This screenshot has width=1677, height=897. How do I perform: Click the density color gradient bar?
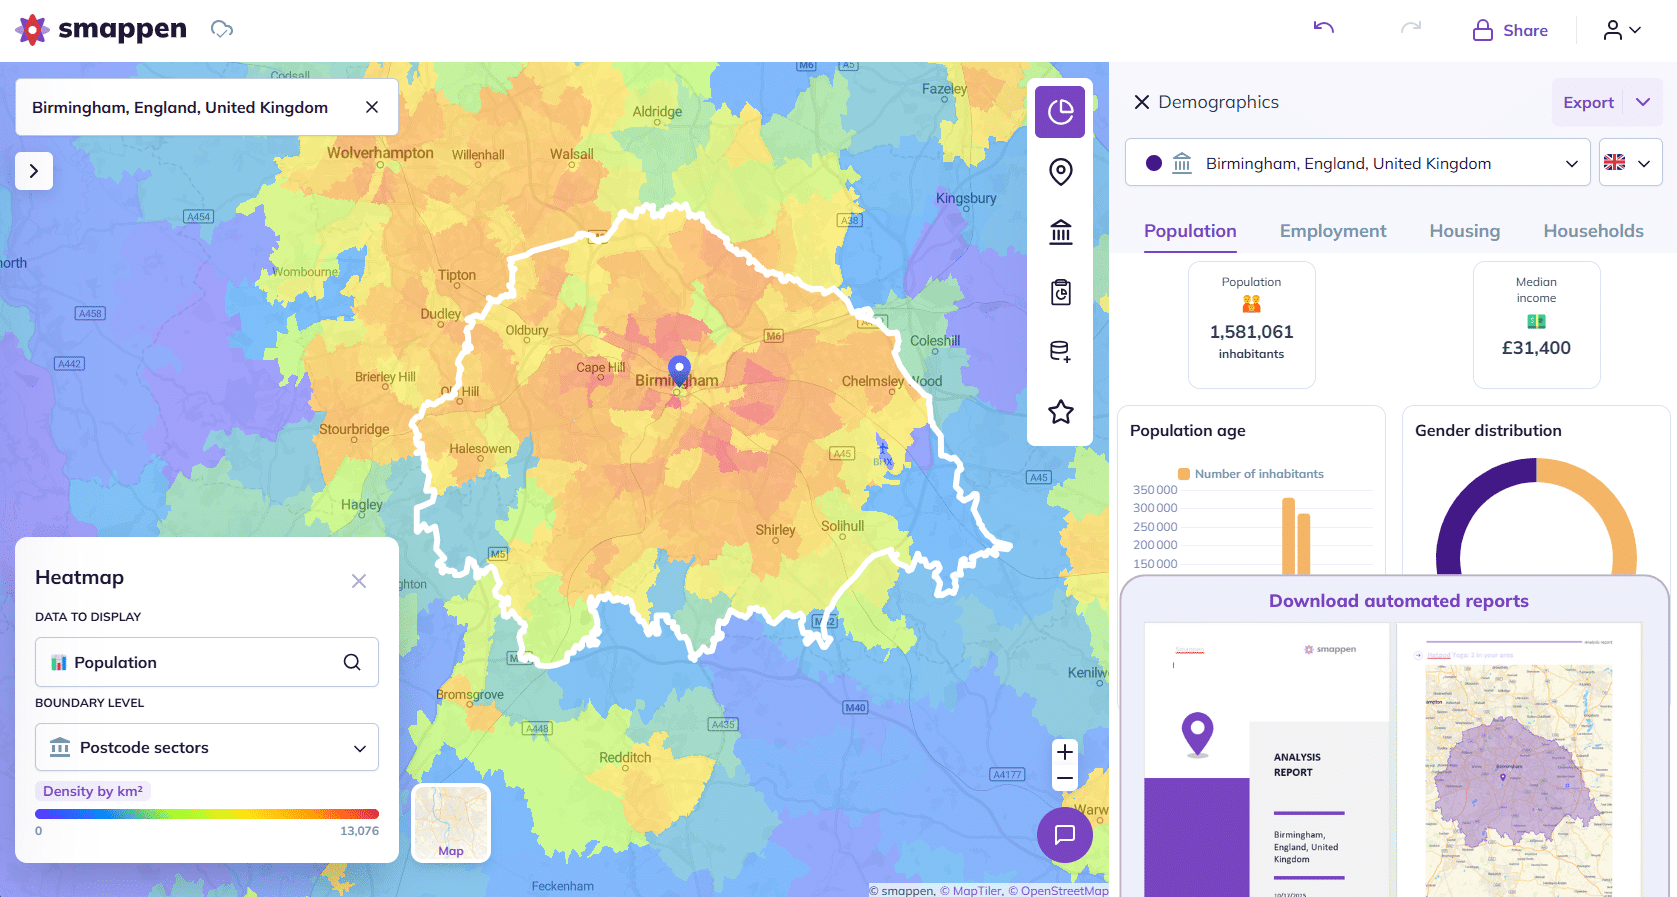tap(207, 814)
